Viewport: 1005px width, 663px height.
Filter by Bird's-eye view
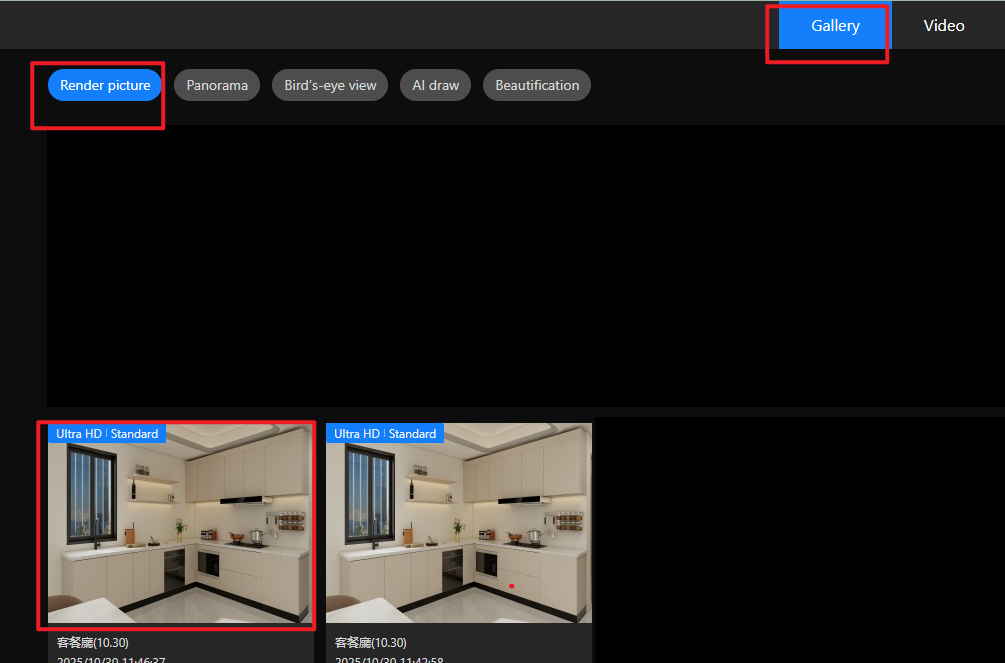click(x=330, y=85)
